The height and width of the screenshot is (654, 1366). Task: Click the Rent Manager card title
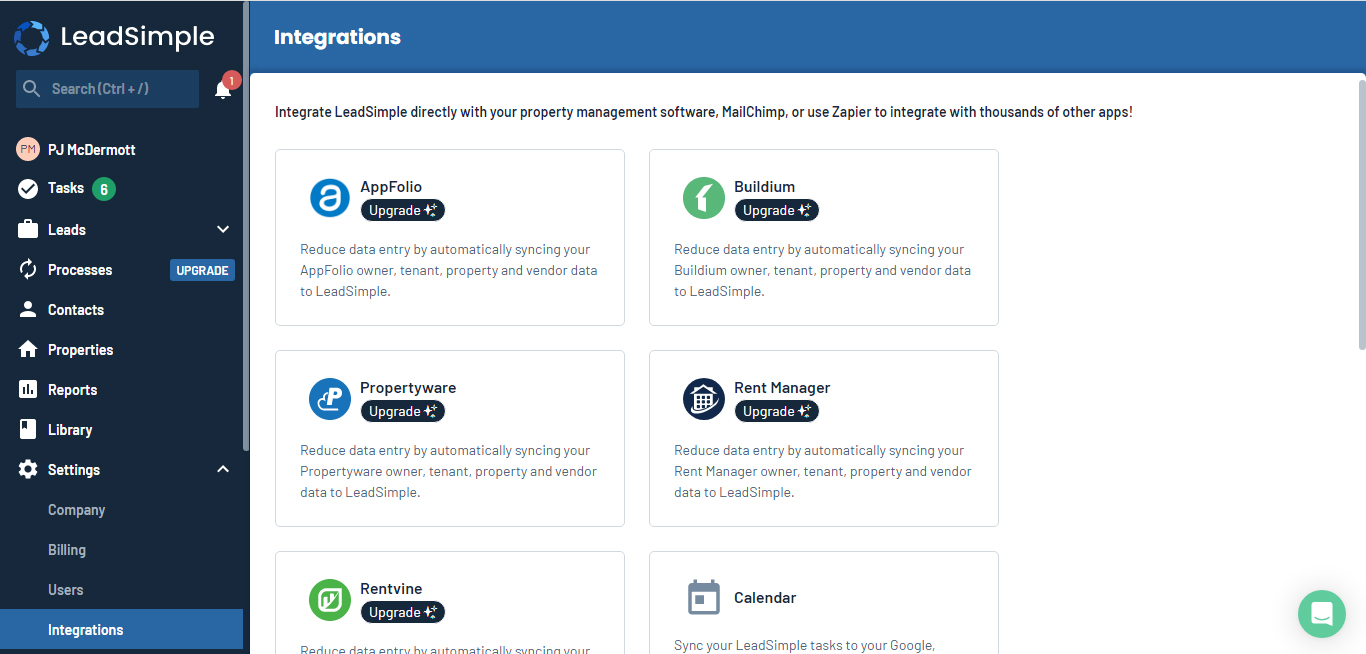pyautogui.click(x=782, y=388)
